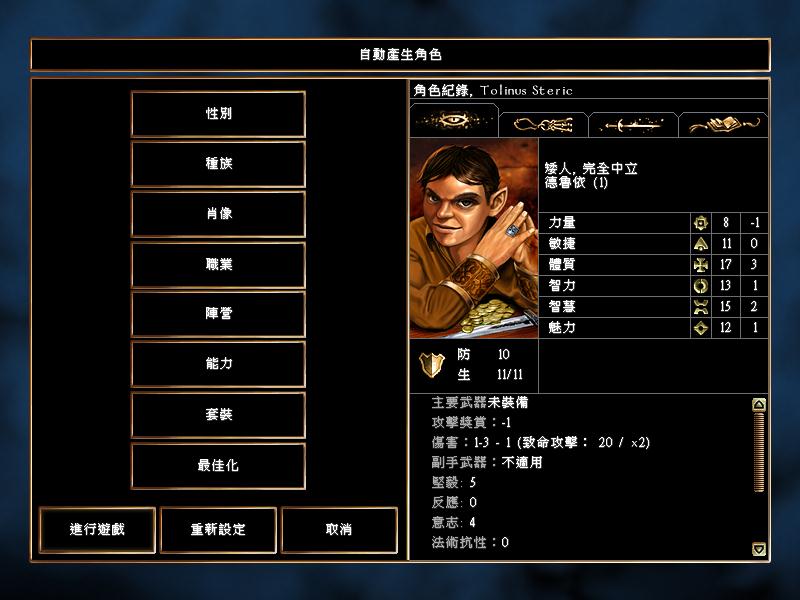Image resolution: width=800 pixels, height=600 pixels.
Task: Open the sword feats tab
Action: pyautogui.click(x=633, y=124)
